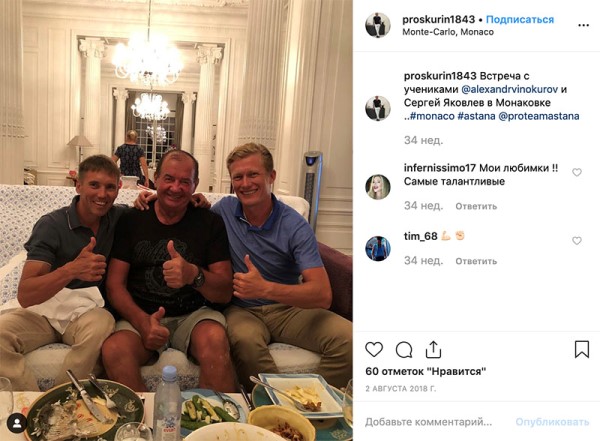Screen dimensions: 600x441
Task: Follow proskurin1843 via Подписаться
Action: [x=520, y=20]
